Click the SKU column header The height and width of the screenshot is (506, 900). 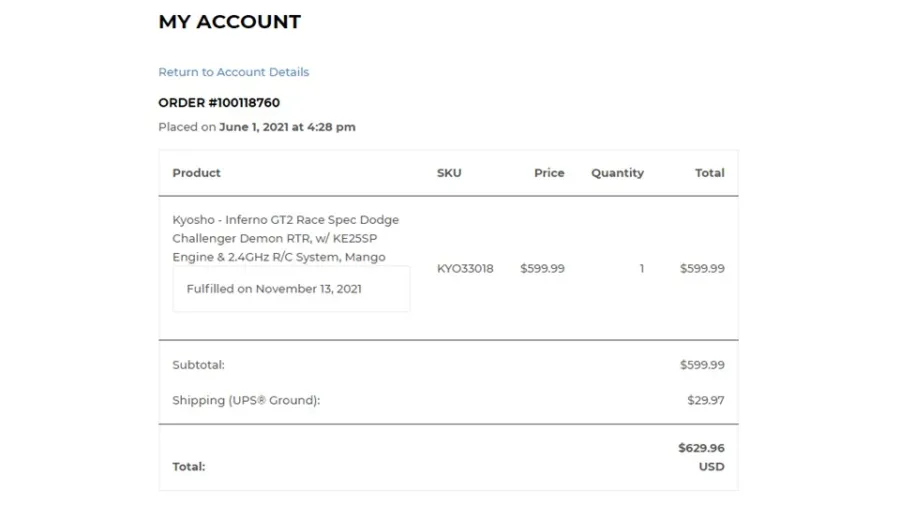pyautogui.click(x=449, y=173)
